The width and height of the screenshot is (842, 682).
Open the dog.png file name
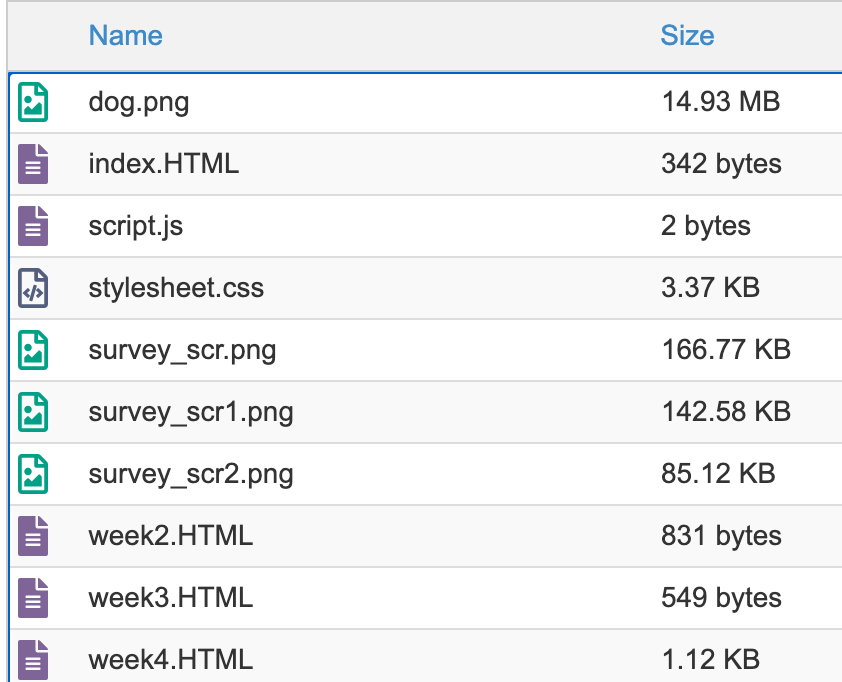[138, 102]
